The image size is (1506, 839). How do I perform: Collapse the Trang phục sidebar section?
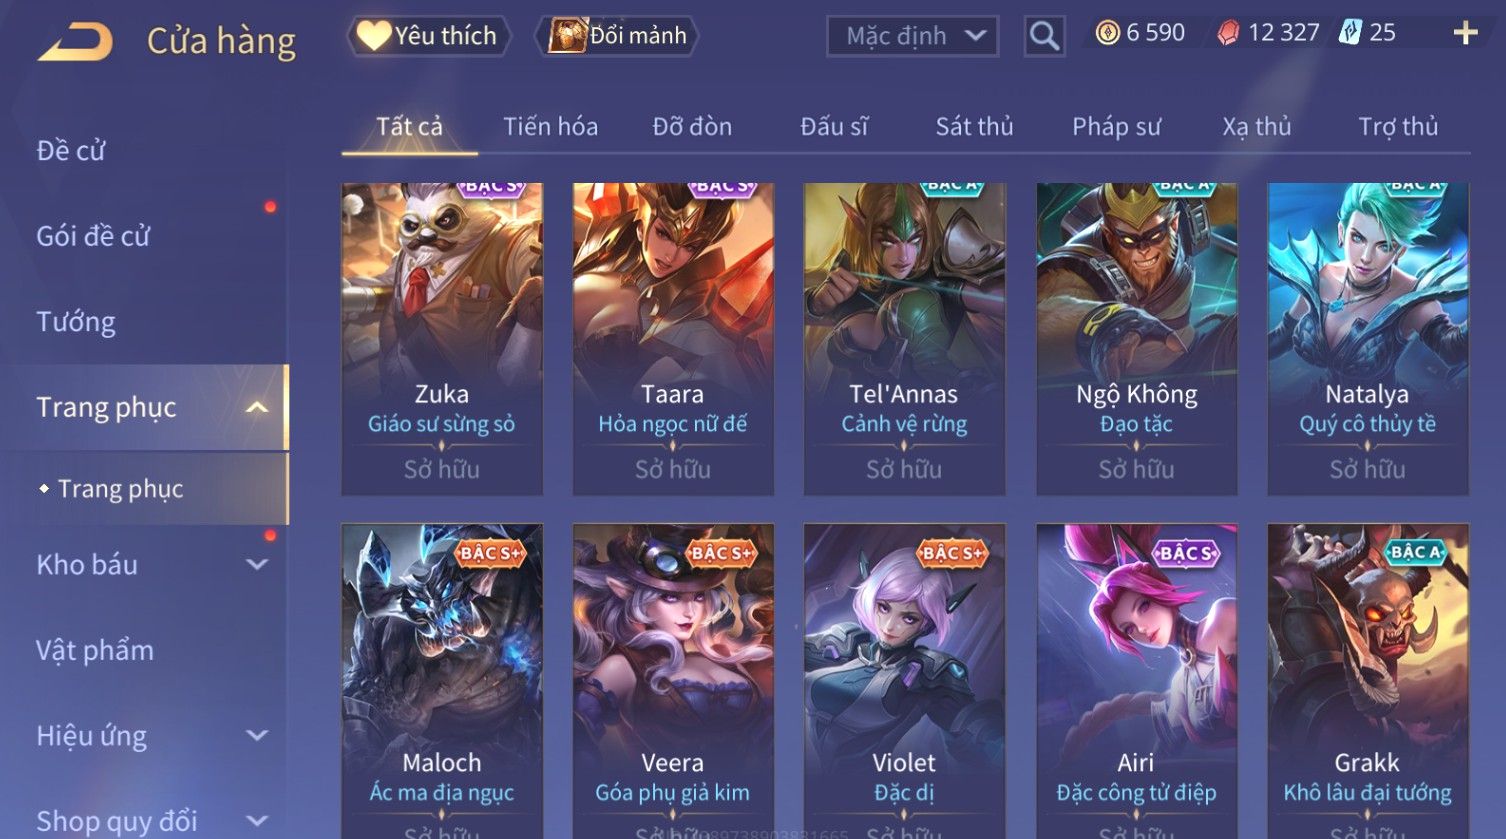257,407
